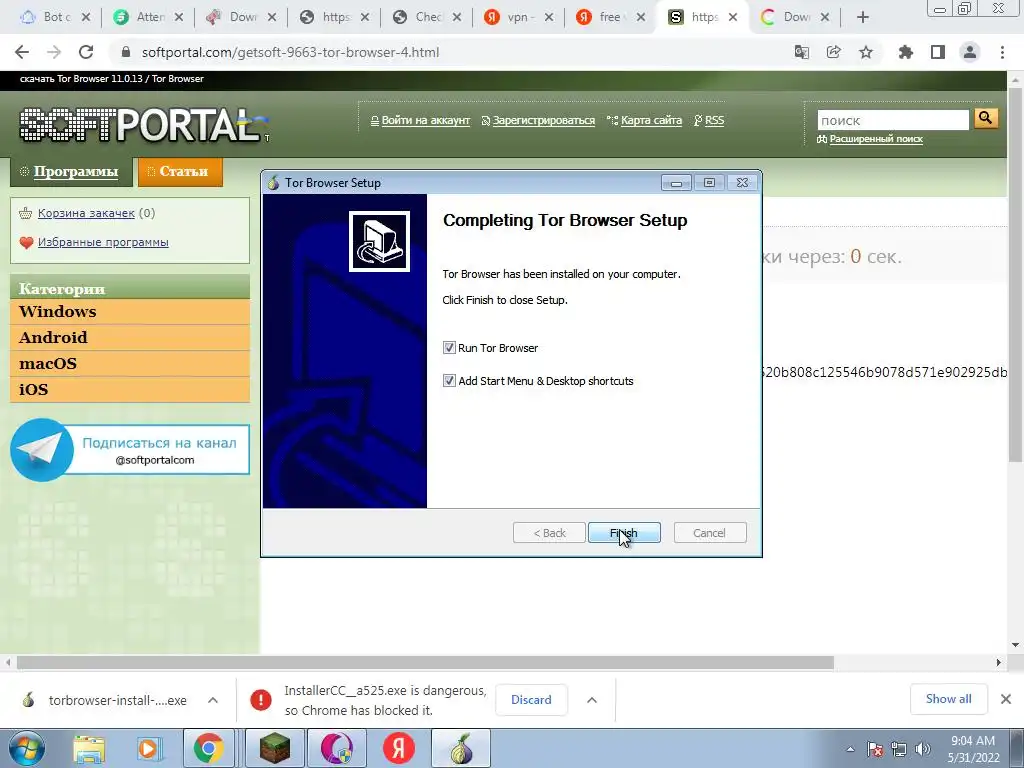1024x768 pixels.
Task: Open a new tab with plus button
Action: tap(863, 18)
